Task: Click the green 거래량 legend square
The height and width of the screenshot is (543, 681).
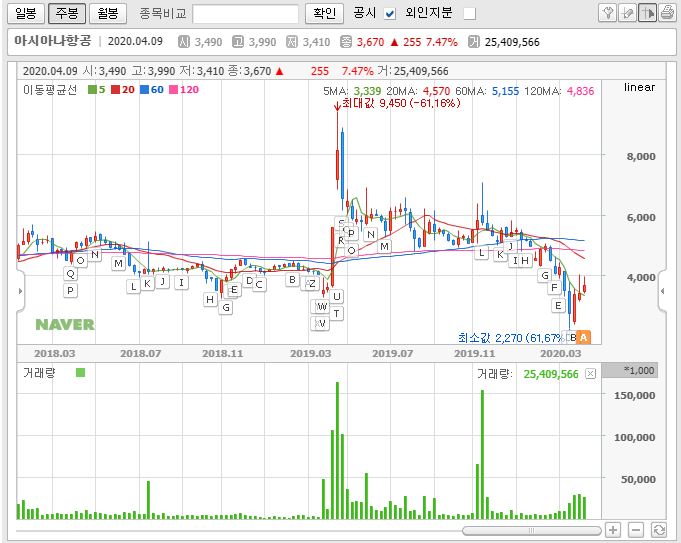Action: pyautogui.click(x=80, y=373)
